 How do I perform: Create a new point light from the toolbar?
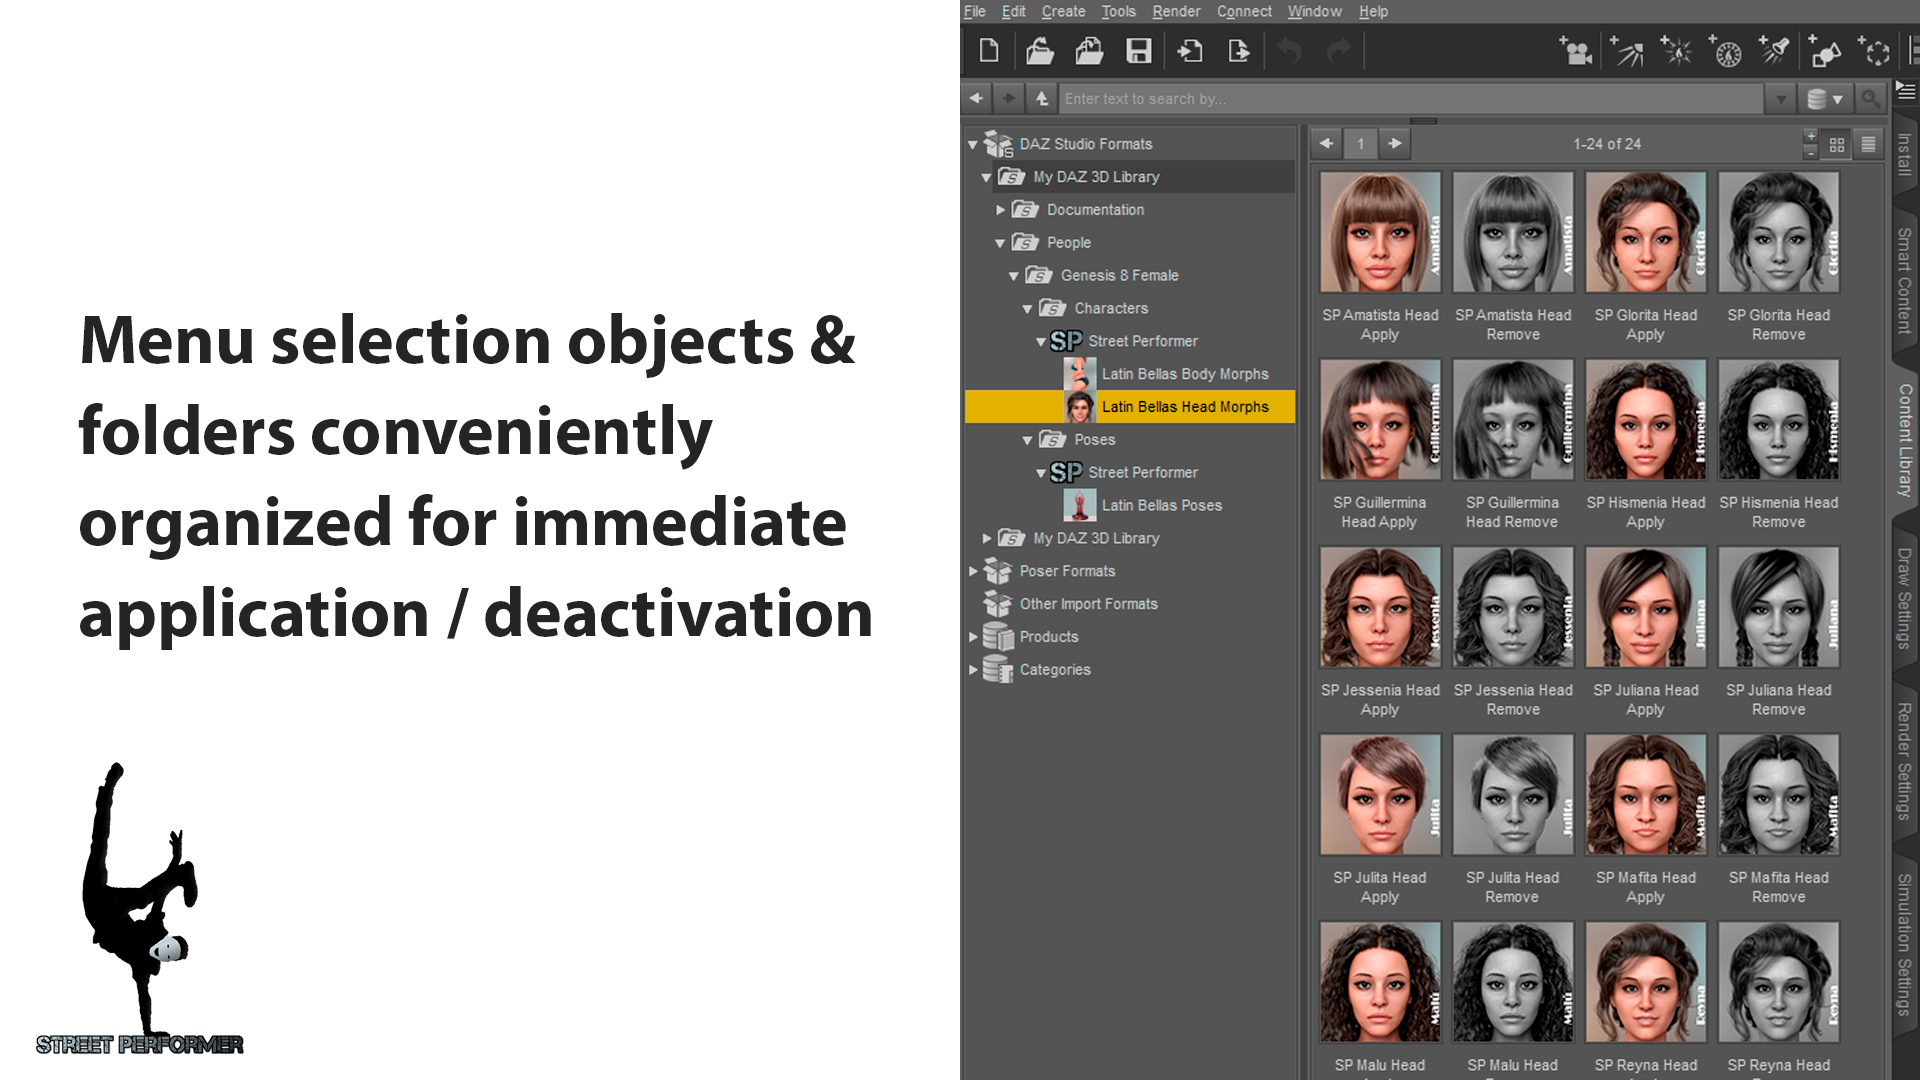coord(1676,51)
